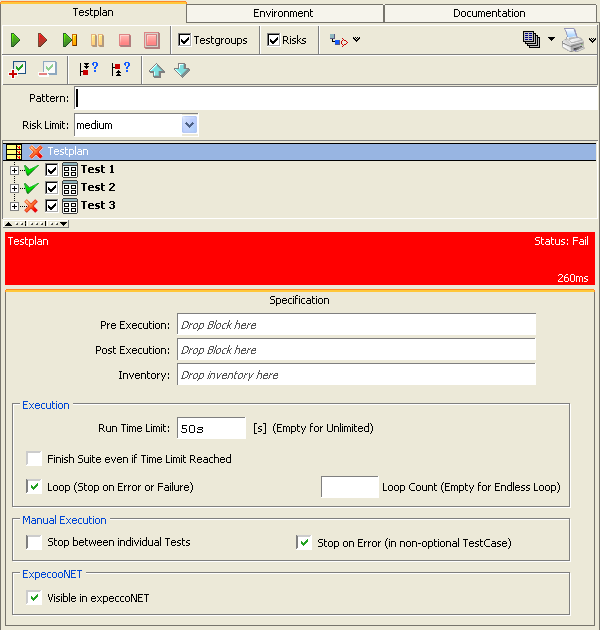Open the Documentation tab
Screen dimensions: 600x630
pyautogui.click(x=489, y=13)
